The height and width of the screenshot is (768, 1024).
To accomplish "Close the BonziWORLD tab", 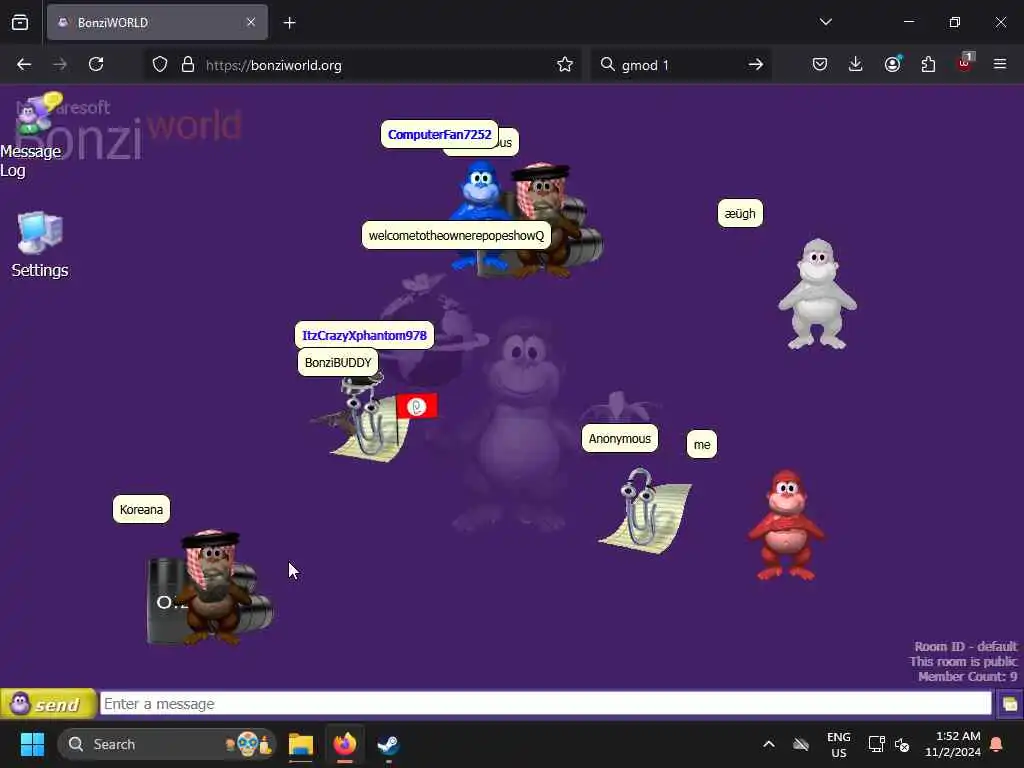I will click(x=251, y=23).
